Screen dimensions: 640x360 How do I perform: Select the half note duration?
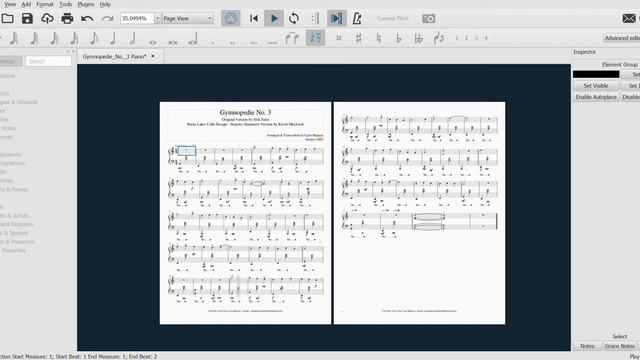(x=133, y=38)
